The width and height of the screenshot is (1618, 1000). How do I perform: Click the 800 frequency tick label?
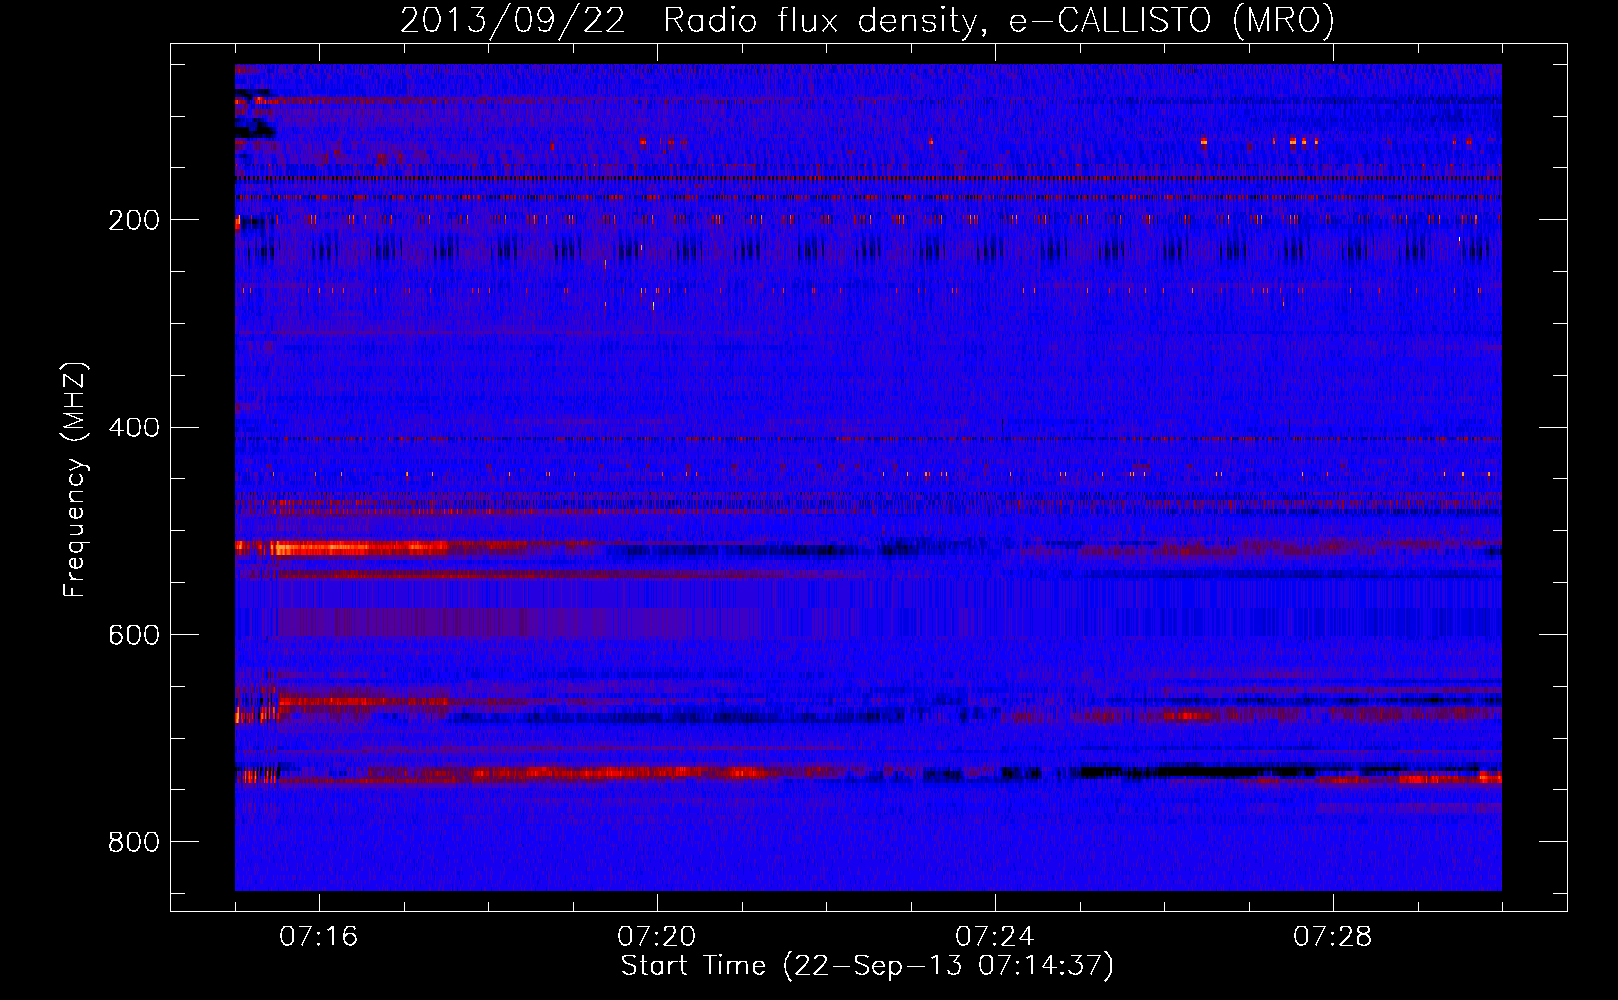[134, 842]
